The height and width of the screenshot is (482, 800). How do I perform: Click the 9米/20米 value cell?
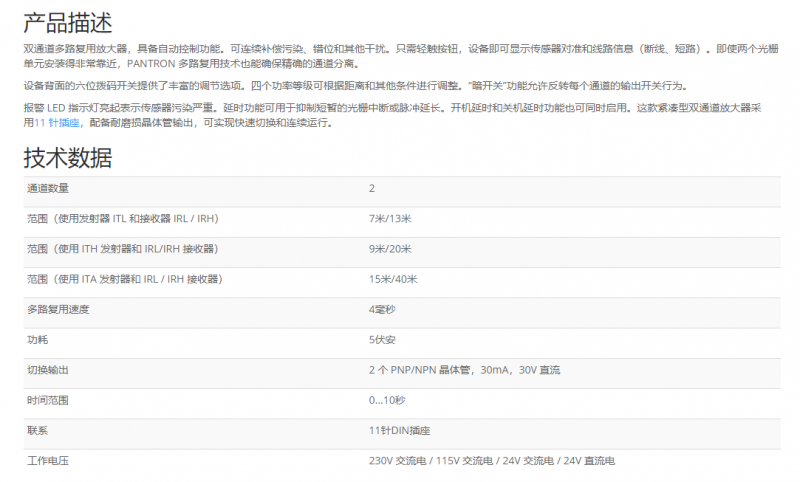391,248
